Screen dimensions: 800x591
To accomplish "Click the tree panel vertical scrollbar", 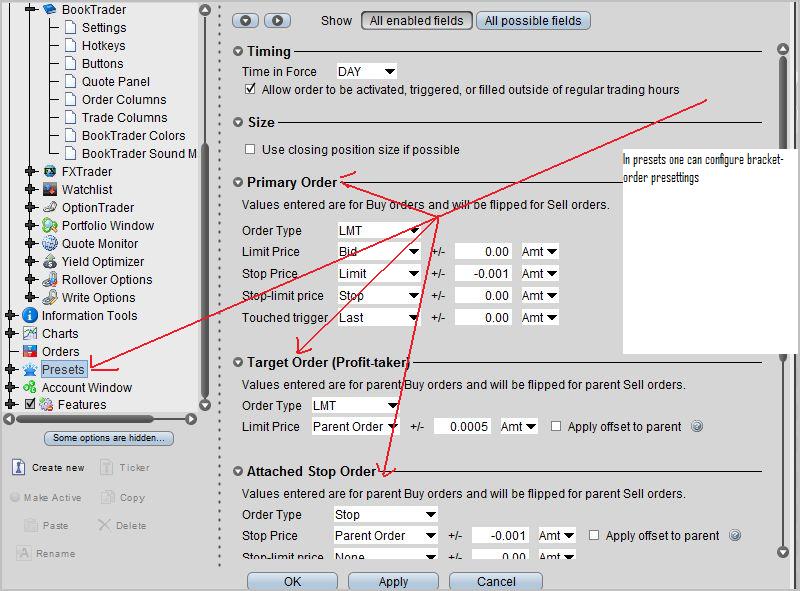I will [205, 268].
